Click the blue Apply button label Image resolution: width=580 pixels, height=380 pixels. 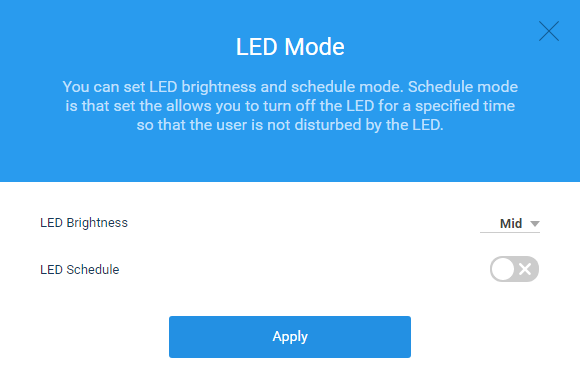(x=290, y=337)
